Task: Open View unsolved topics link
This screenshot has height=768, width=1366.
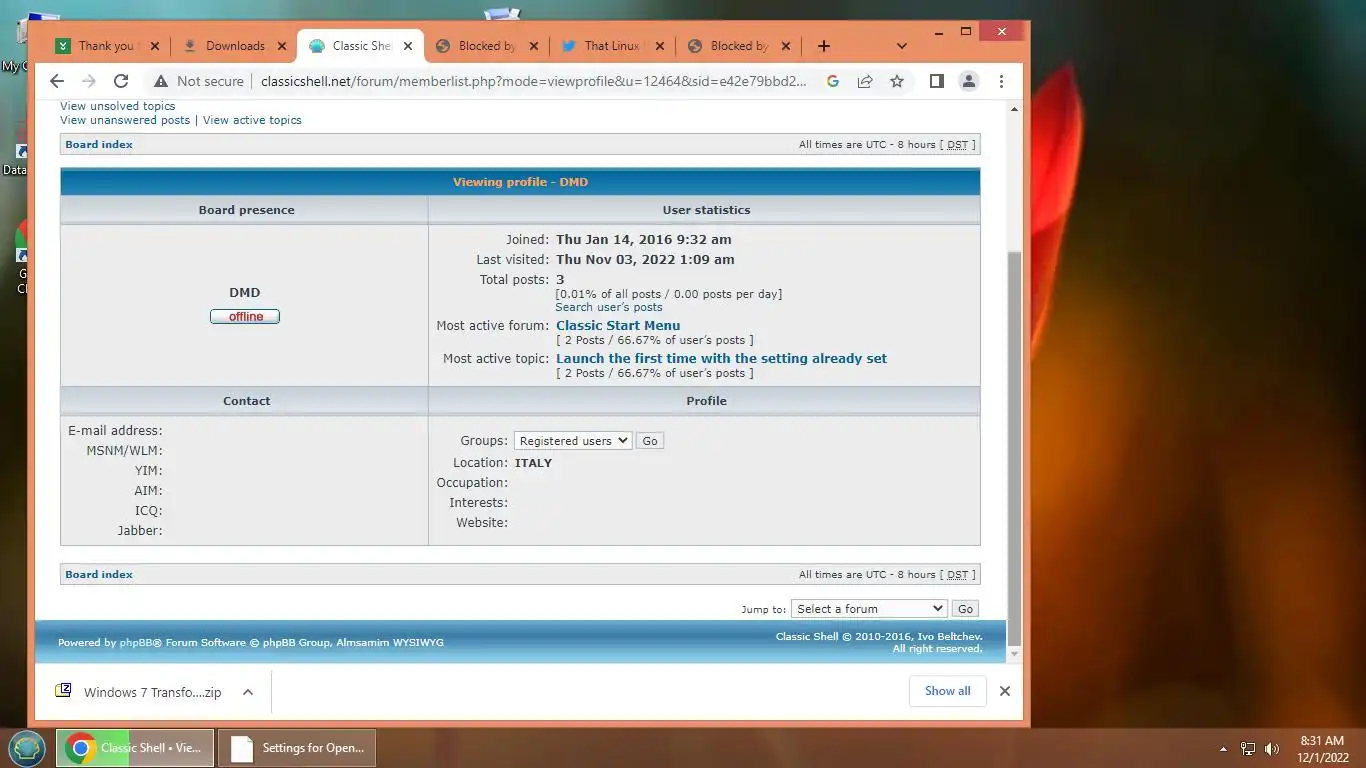Action: [x=117, y=106]
